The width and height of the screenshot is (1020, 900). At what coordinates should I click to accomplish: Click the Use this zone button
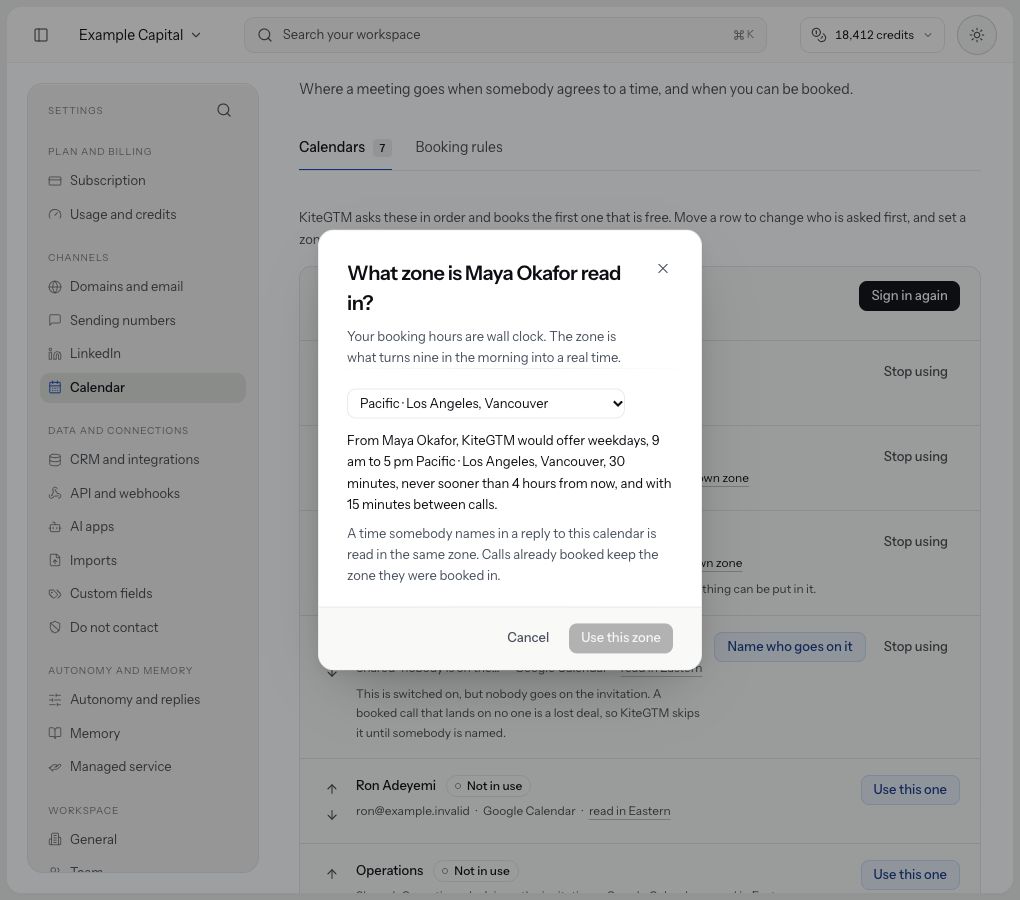[x=621, y=638]
